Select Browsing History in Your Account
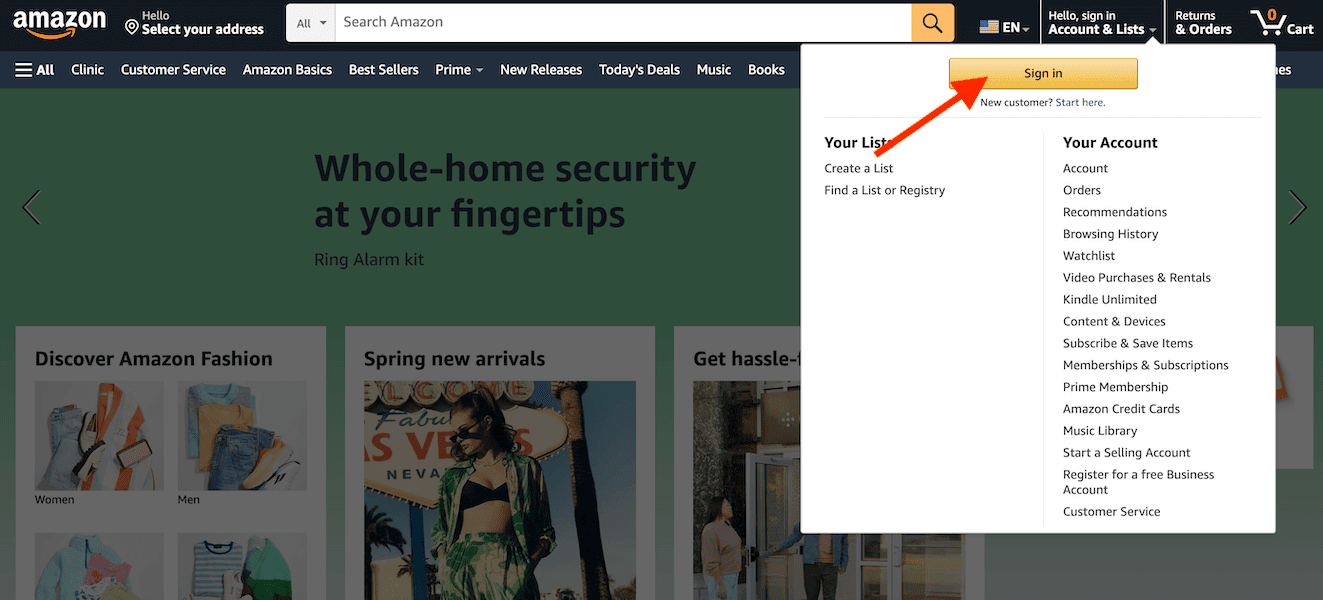Screen dimensions: 1323x600 click(1110, 234)
